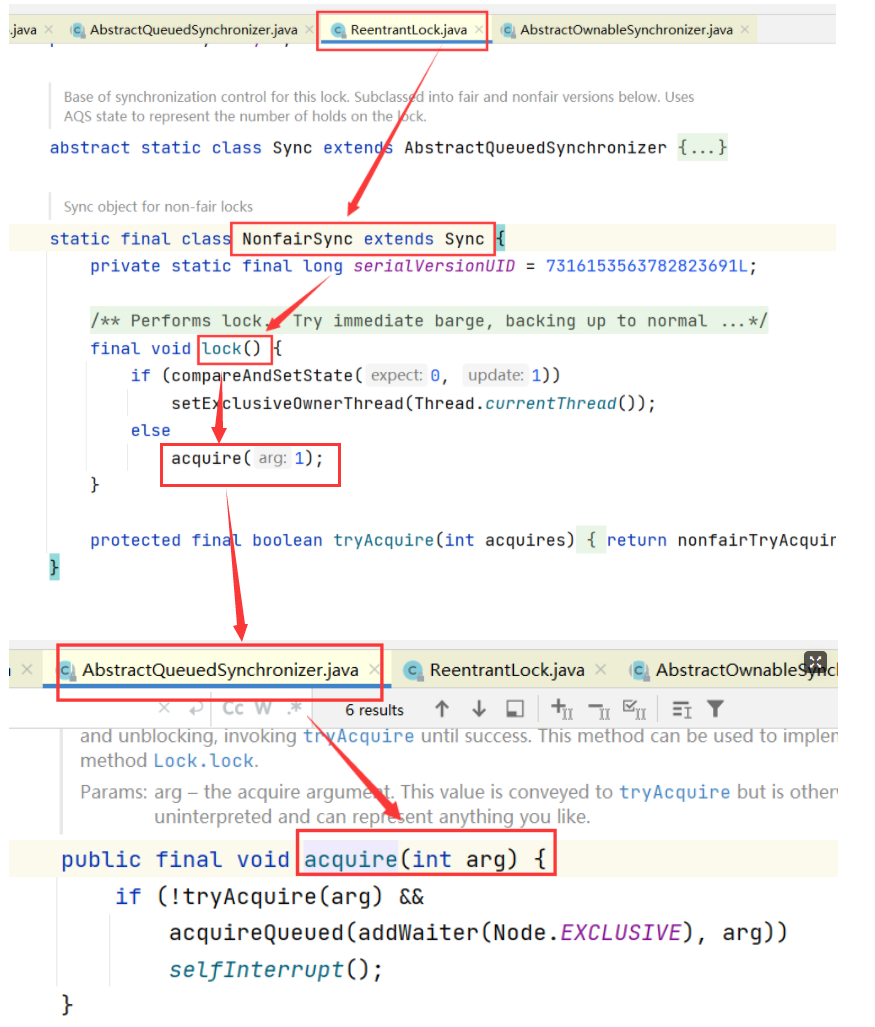875x1027 pixels.
Task: Click class icon of upper ReentrantLock.java tab
Action: tap(338, 30)
